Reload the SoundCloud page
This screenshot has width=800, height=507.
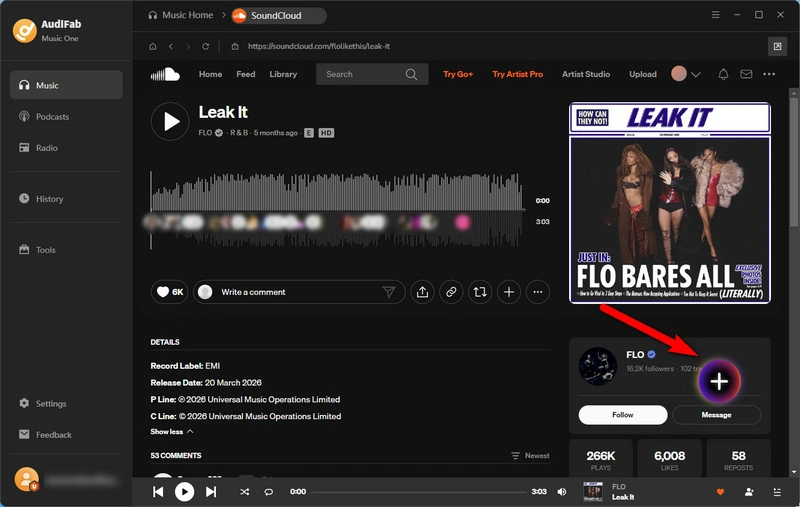pyautogui.click(x=205, y=46)
